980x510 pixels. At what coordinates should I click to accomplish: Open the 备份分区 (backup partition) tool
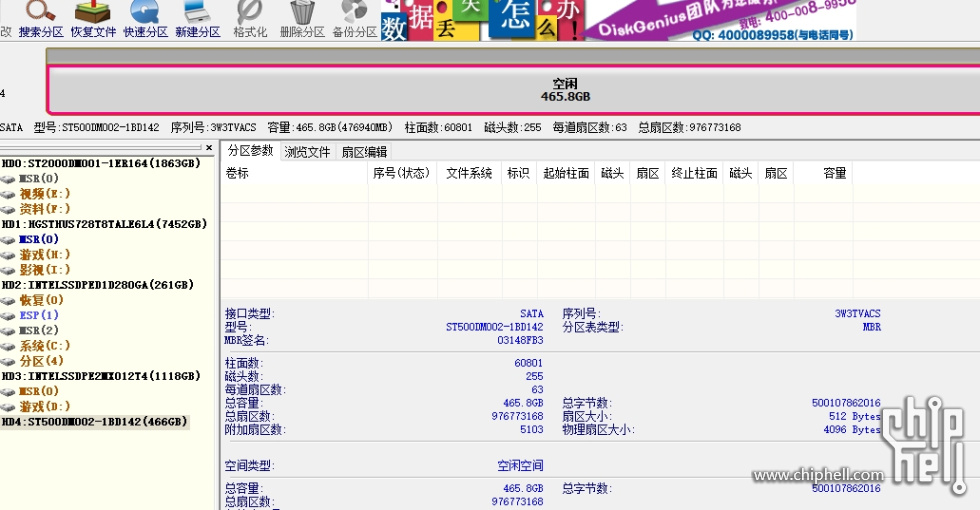[x=354, y=20]
